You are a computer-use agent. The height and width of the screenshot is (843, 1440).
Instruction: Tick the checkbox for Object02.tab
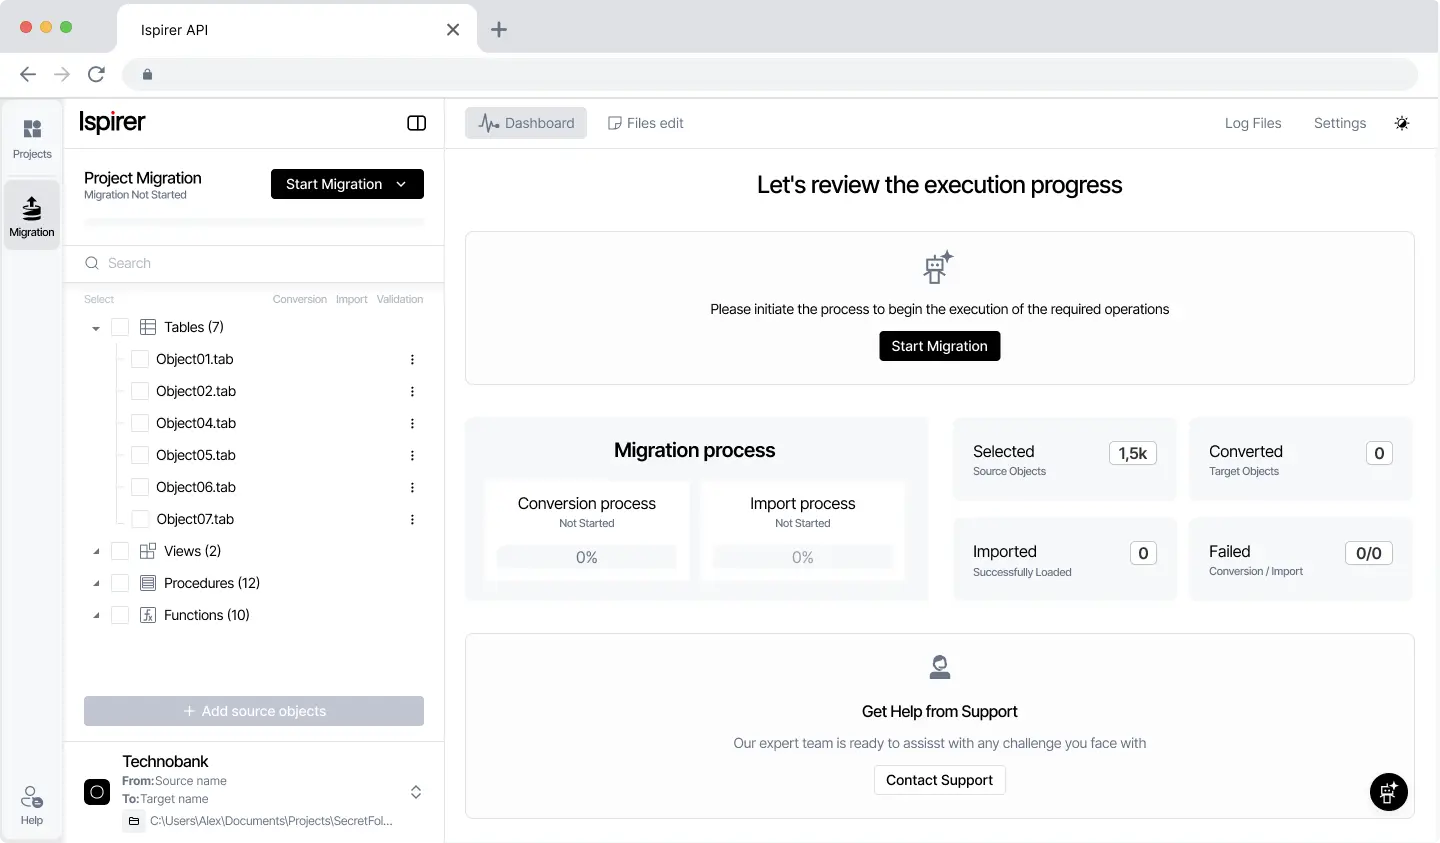[140, 391]
